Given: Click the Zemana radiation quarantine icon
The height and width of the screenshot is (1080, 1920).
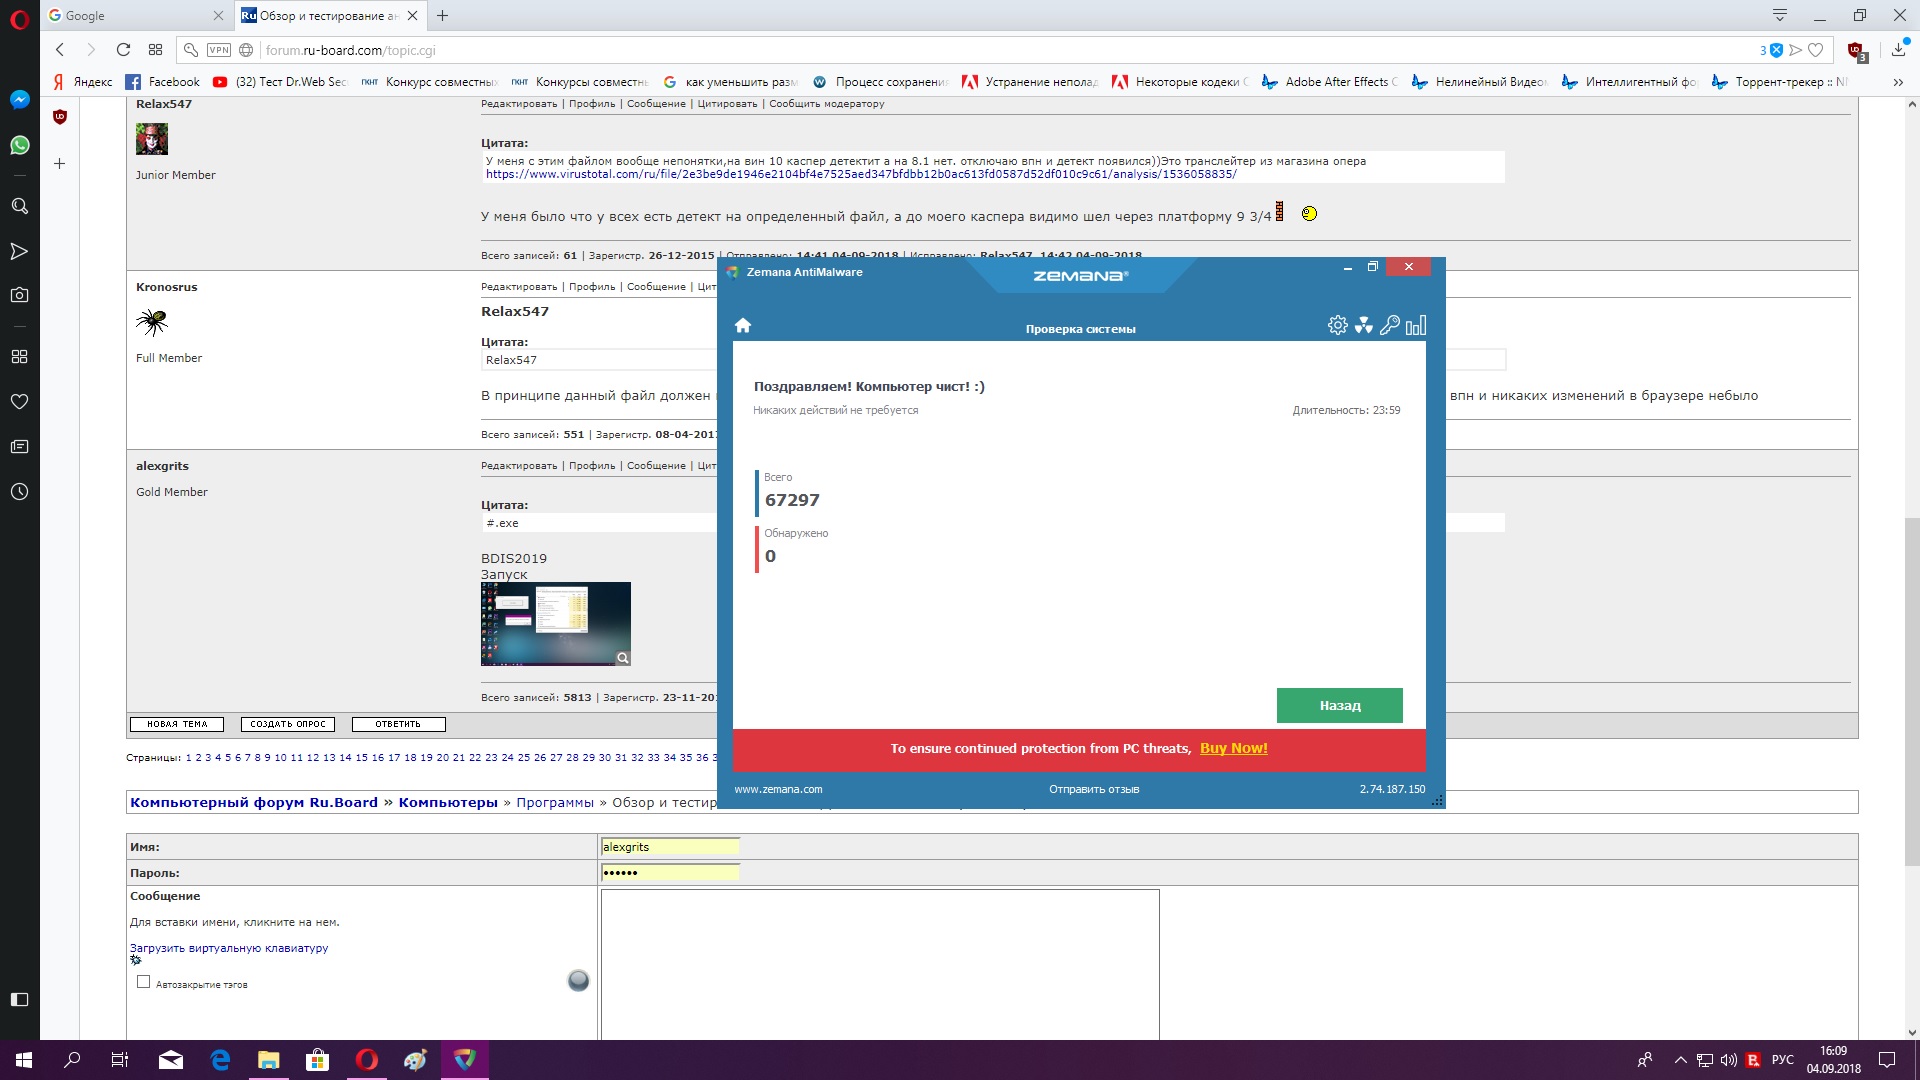Looking at the screenshot, I should 1363,325.
